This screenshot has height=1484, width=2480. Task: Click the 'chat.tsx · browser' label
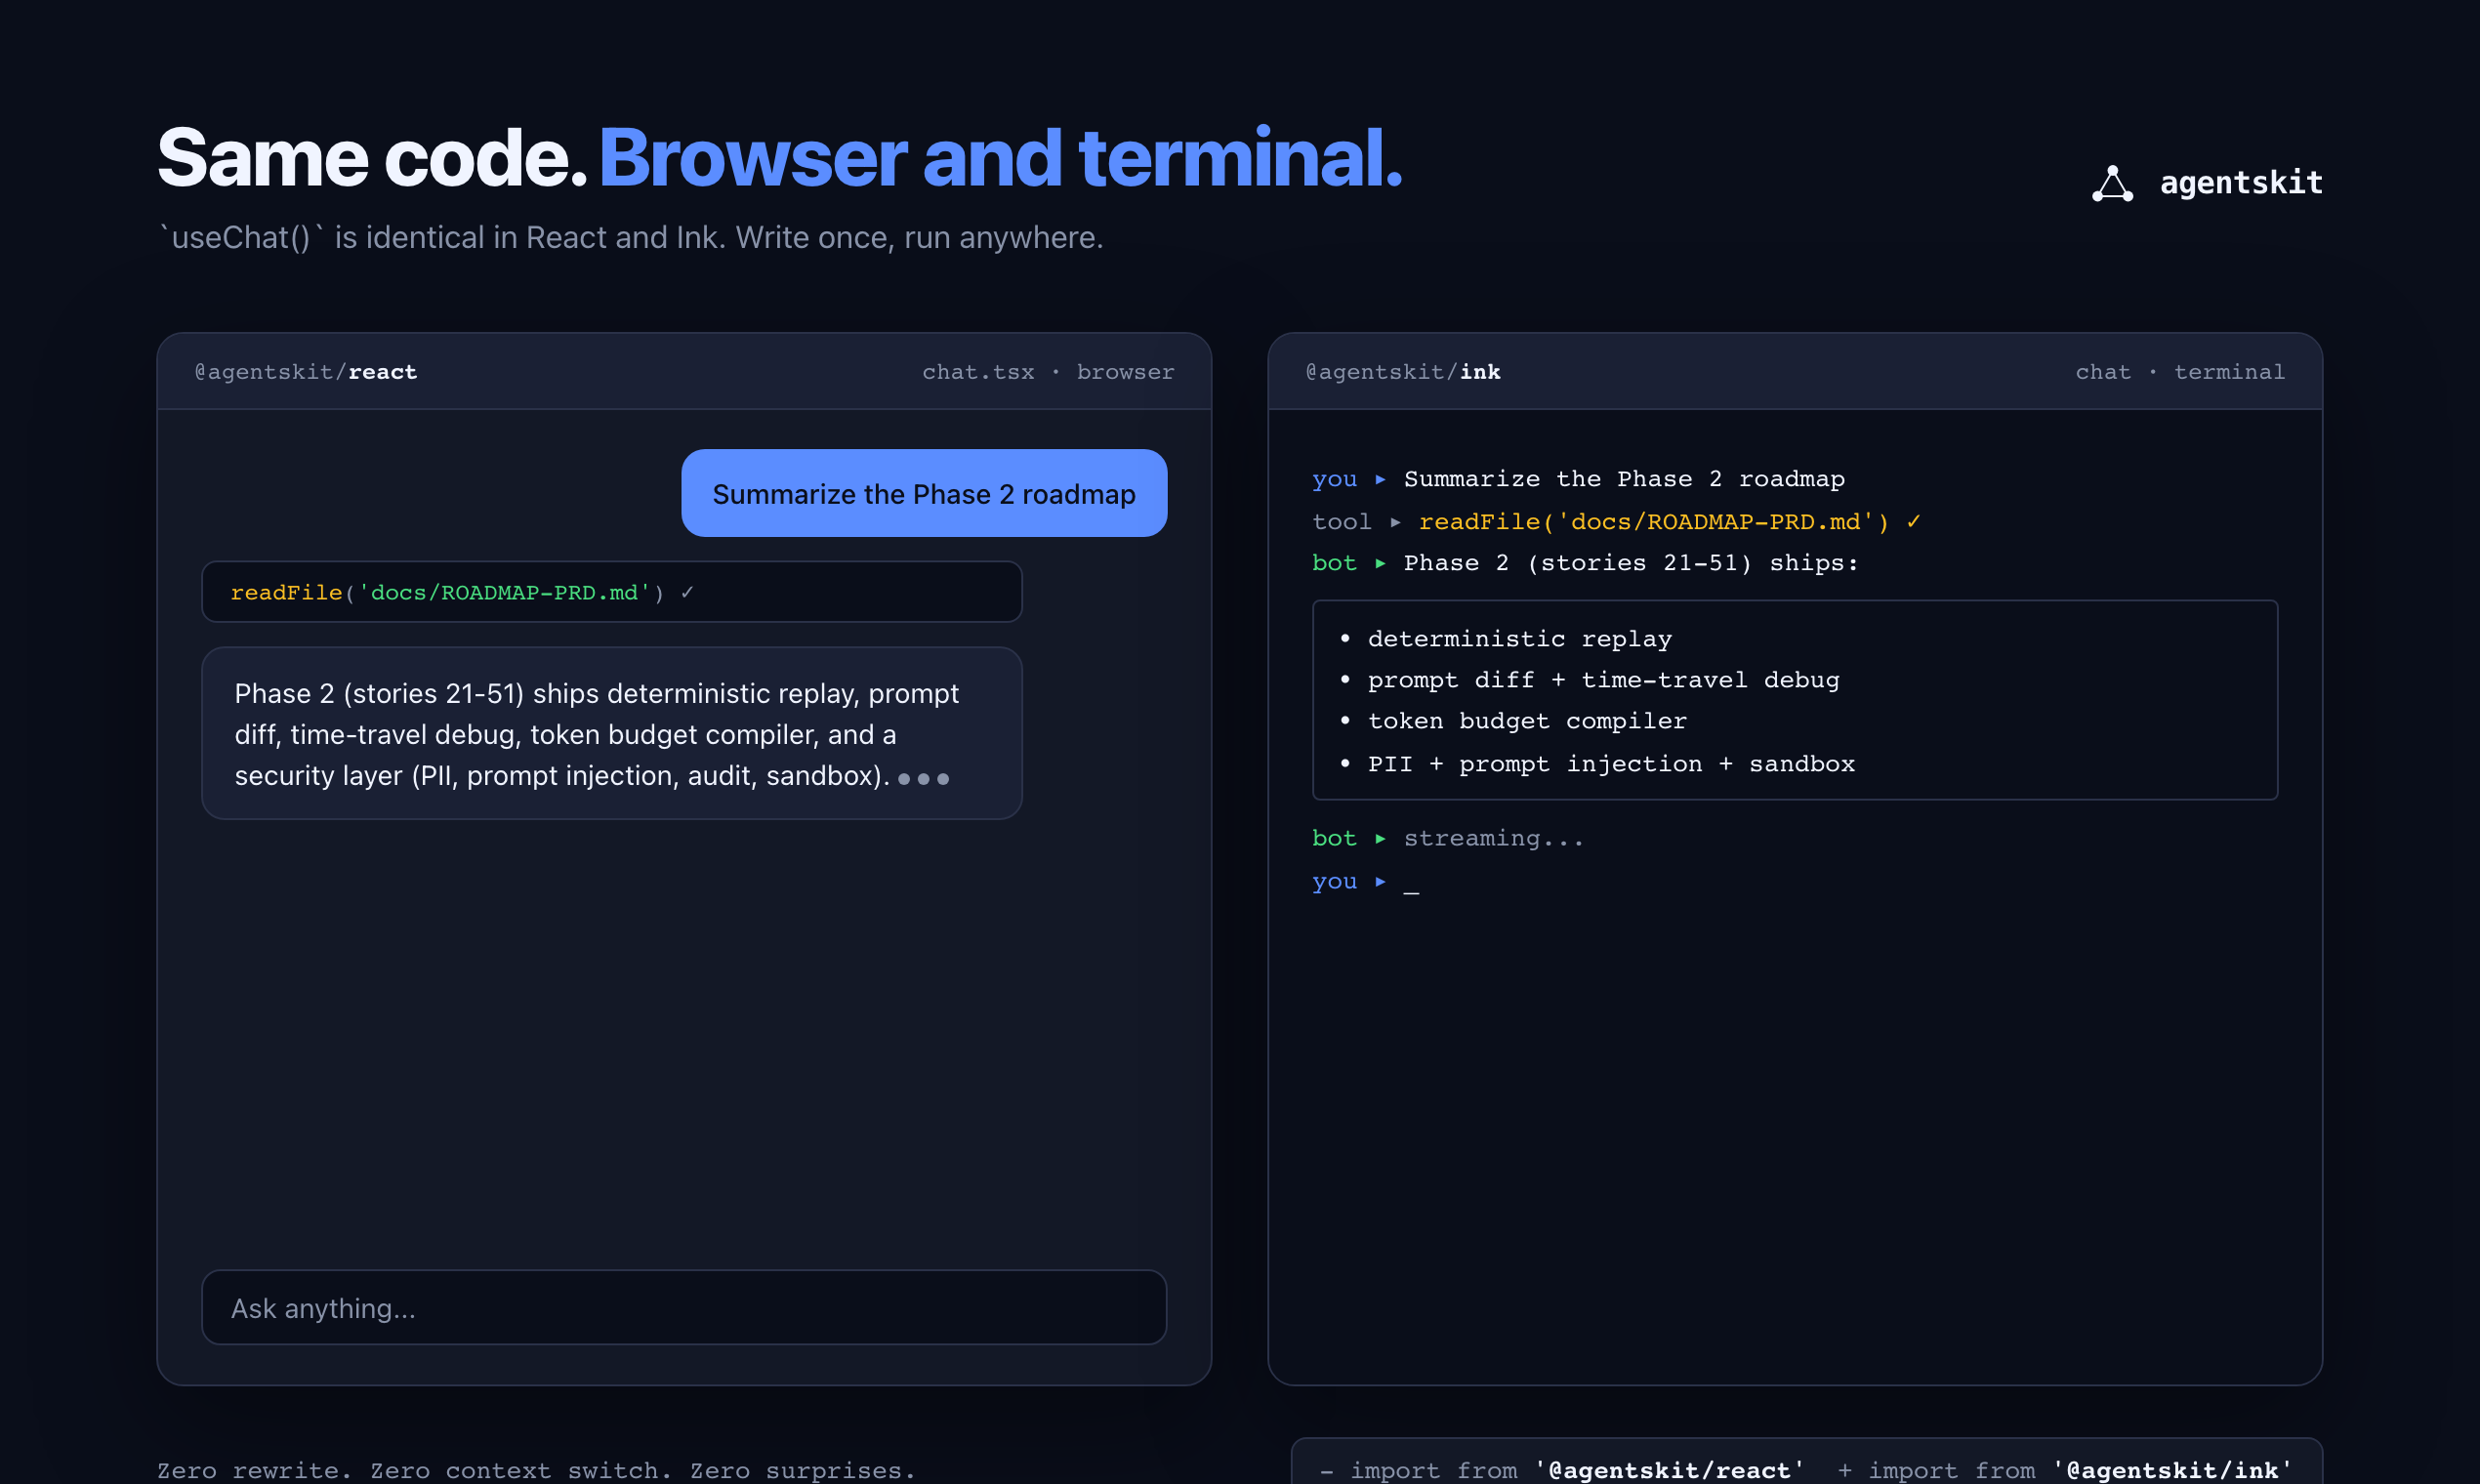(1047, 372)
